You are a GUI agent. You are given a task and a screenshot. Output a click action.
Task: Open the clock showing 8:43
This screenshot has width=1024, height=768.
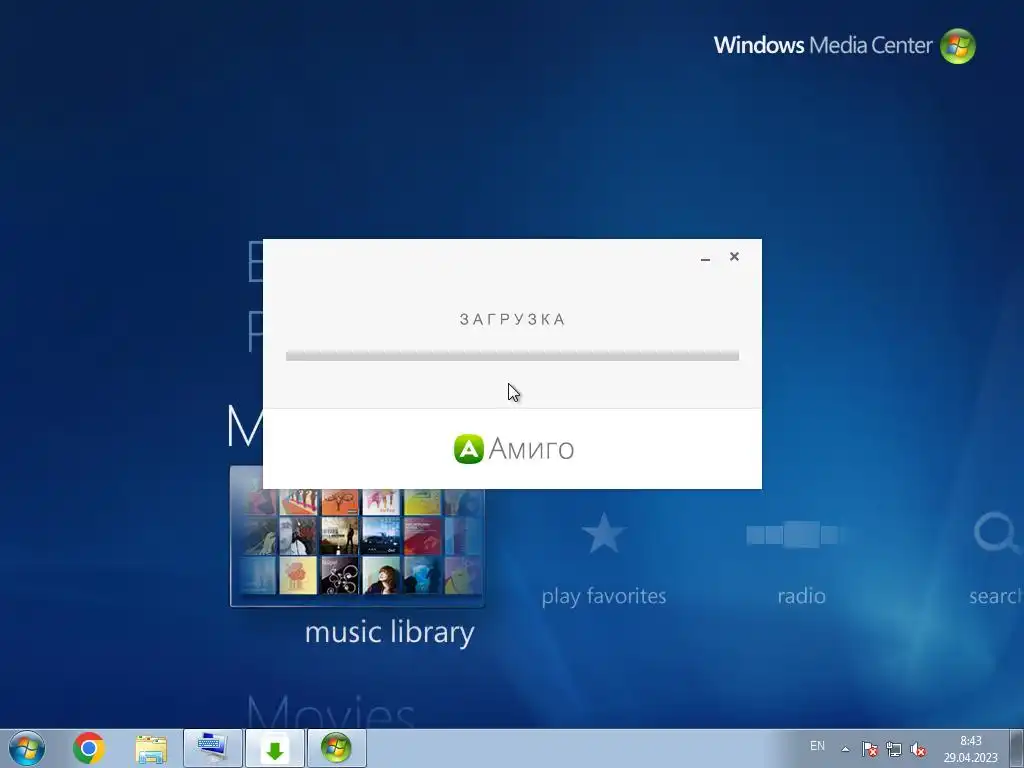point(970,749)
